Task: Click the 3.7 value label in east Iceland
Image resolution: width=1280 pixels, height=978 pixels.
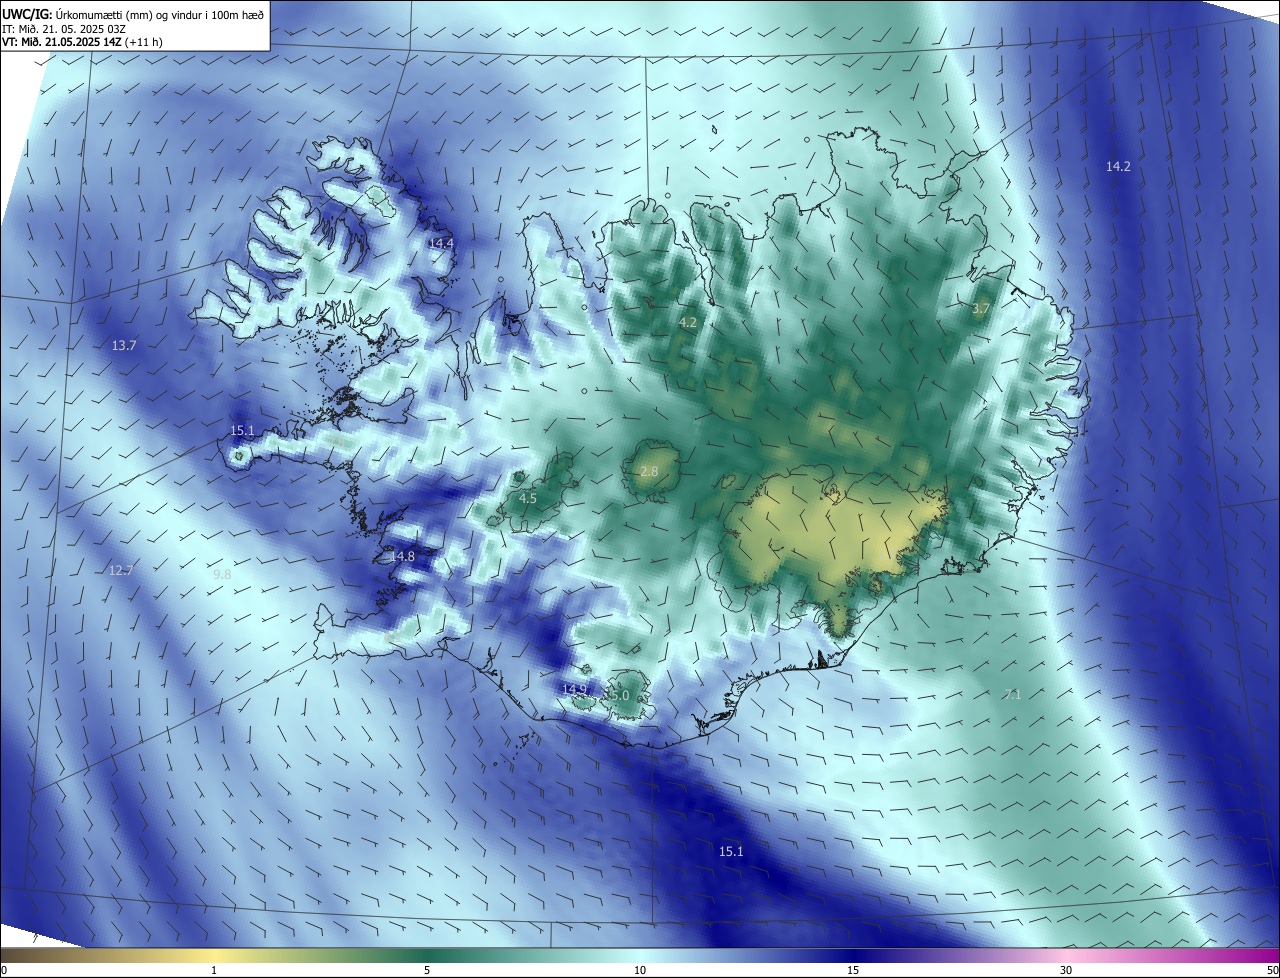Action: [x=981, y=309]
